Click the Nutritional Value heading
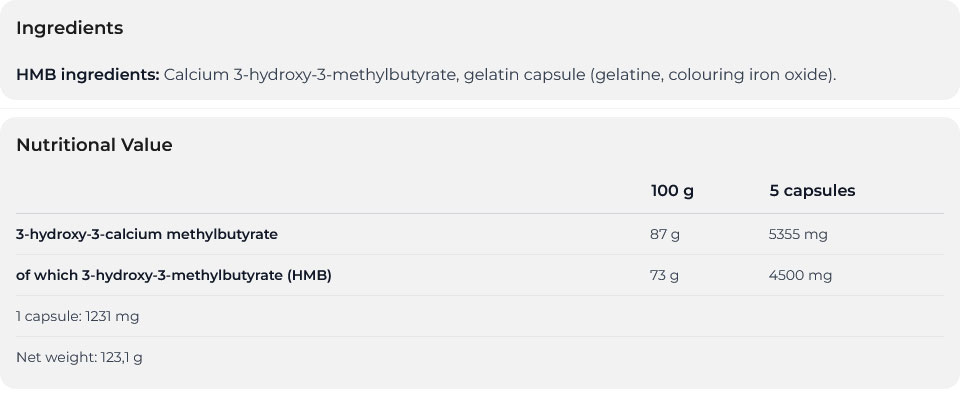This screenshot has width=960, height=393. [x=94, y=145]
